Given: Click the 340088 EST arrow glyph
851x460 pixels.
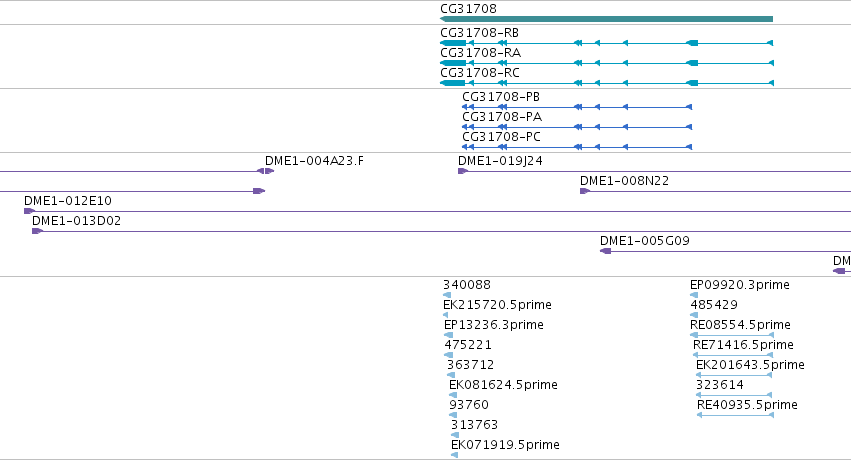Looking at the screenshot, I should click(x=447, y=295).
